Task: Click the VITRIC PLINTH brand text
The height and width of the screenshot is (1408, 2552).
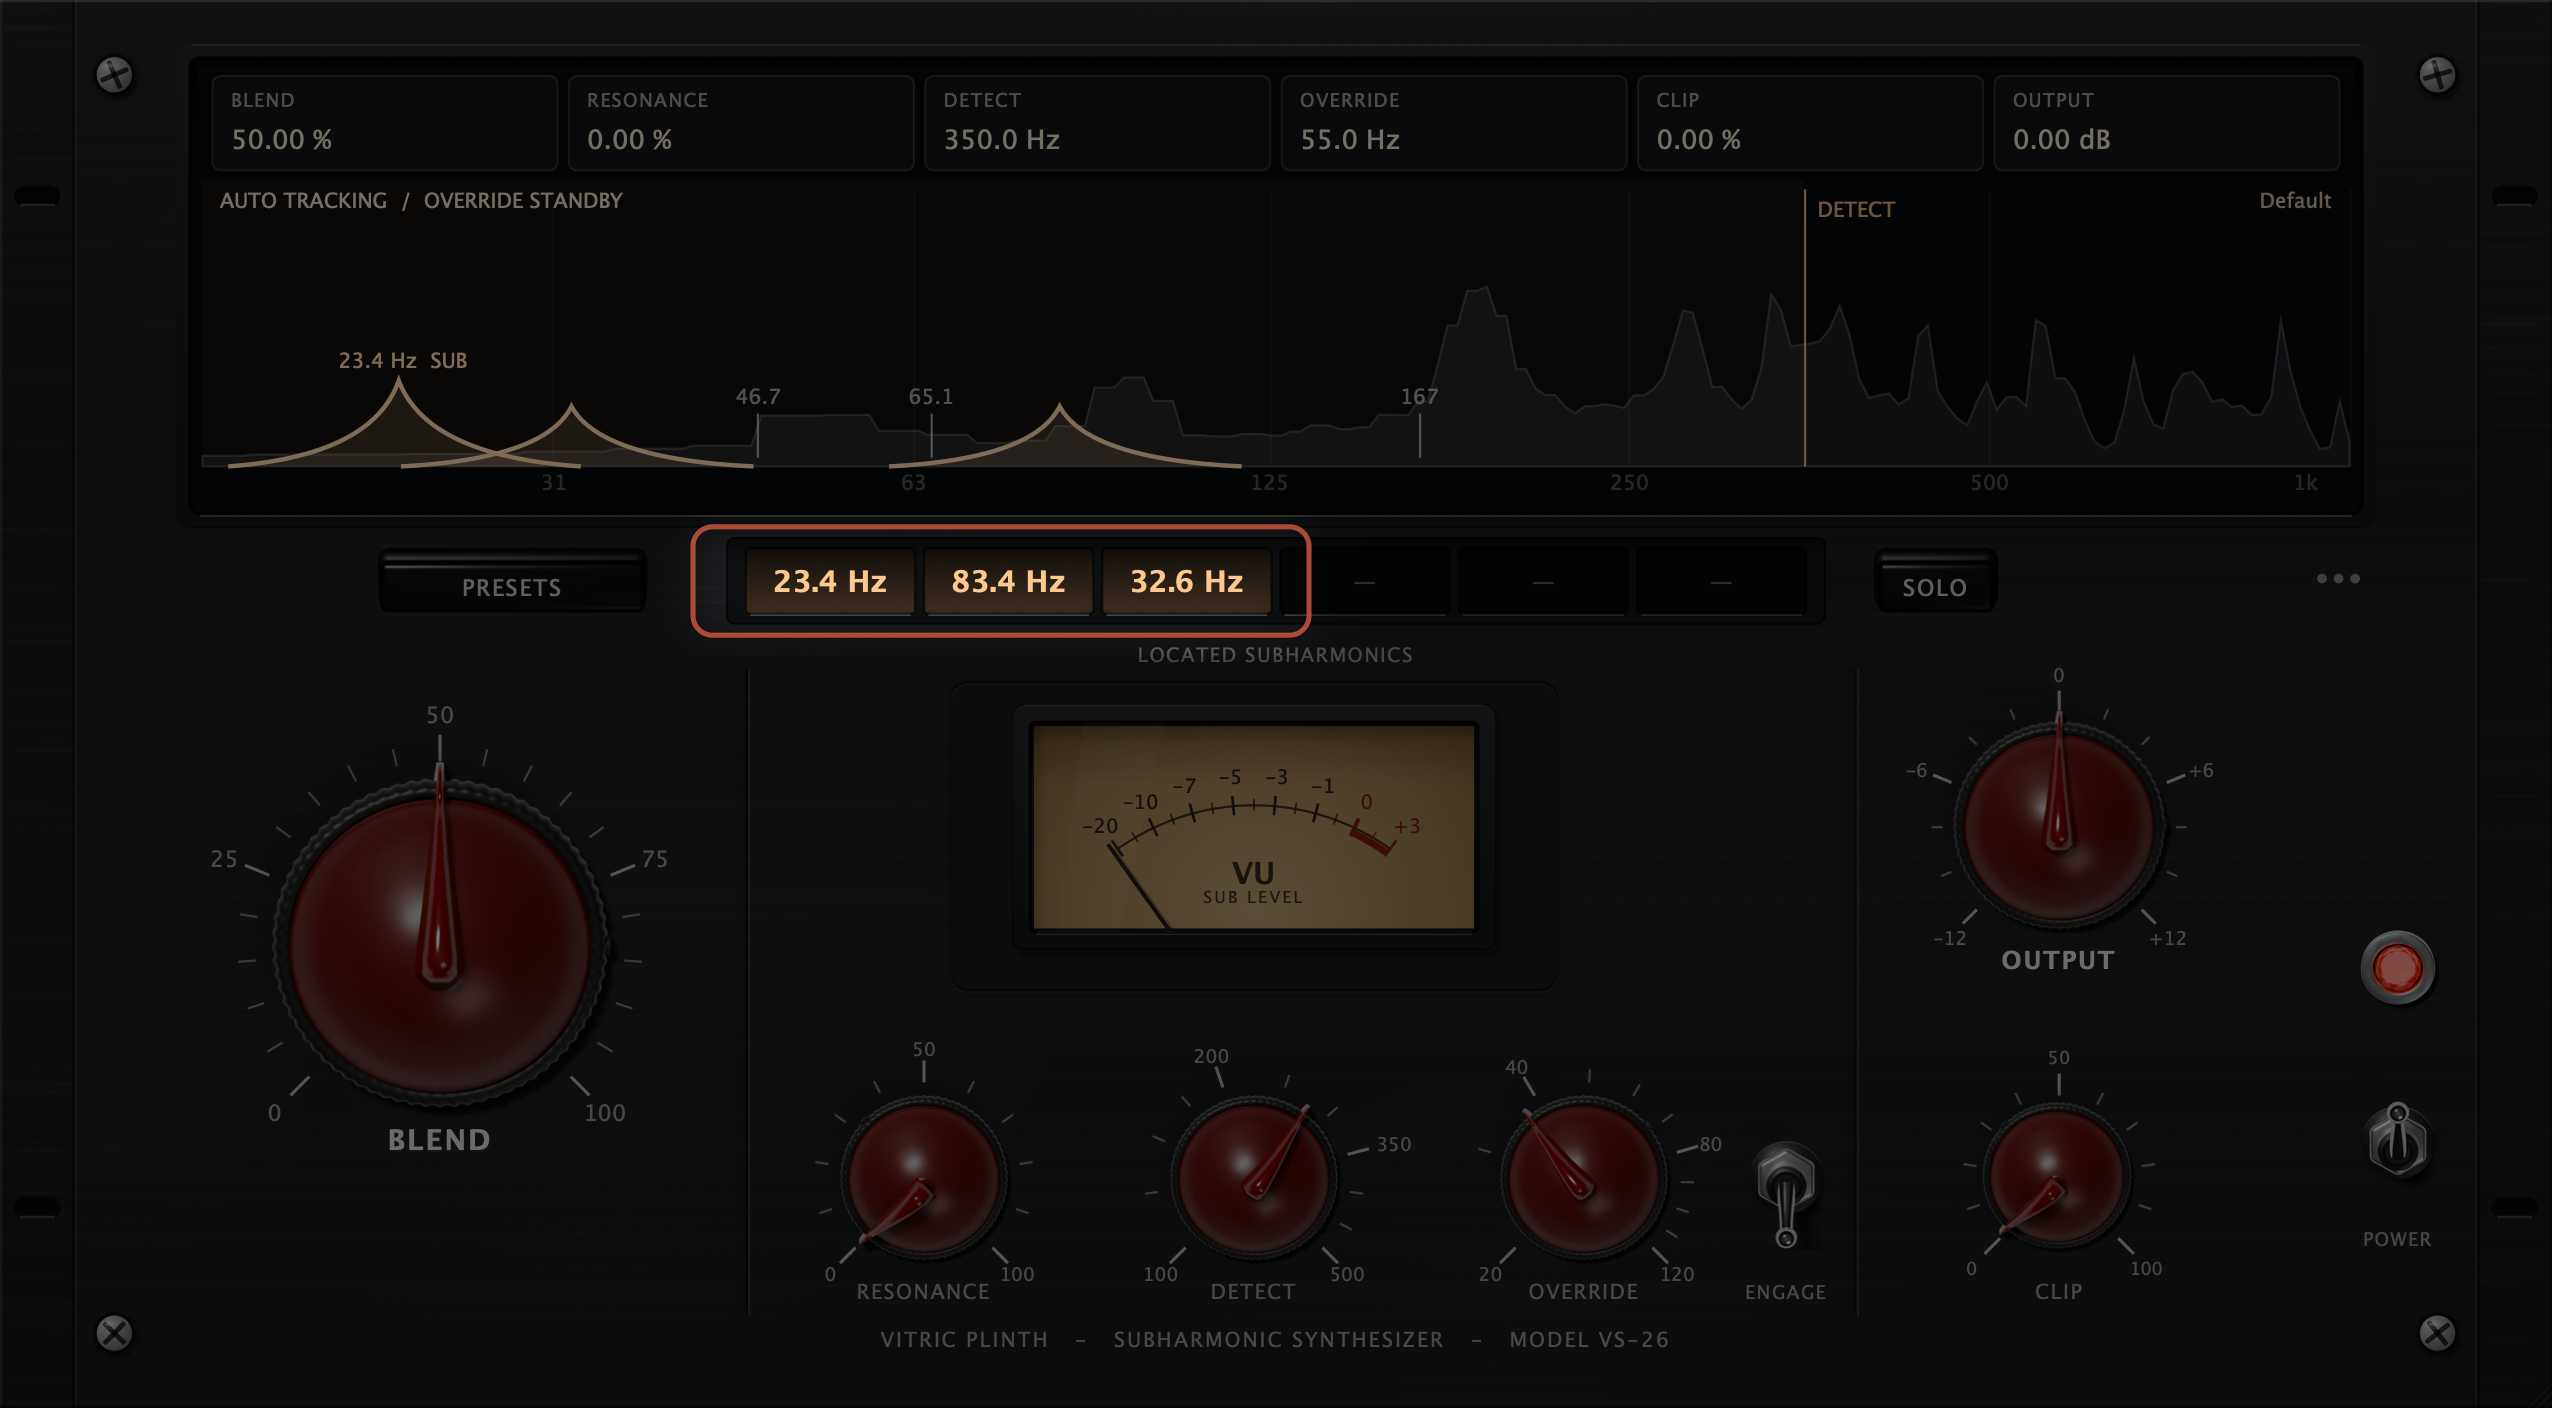Action: (x=964, y=1339)
